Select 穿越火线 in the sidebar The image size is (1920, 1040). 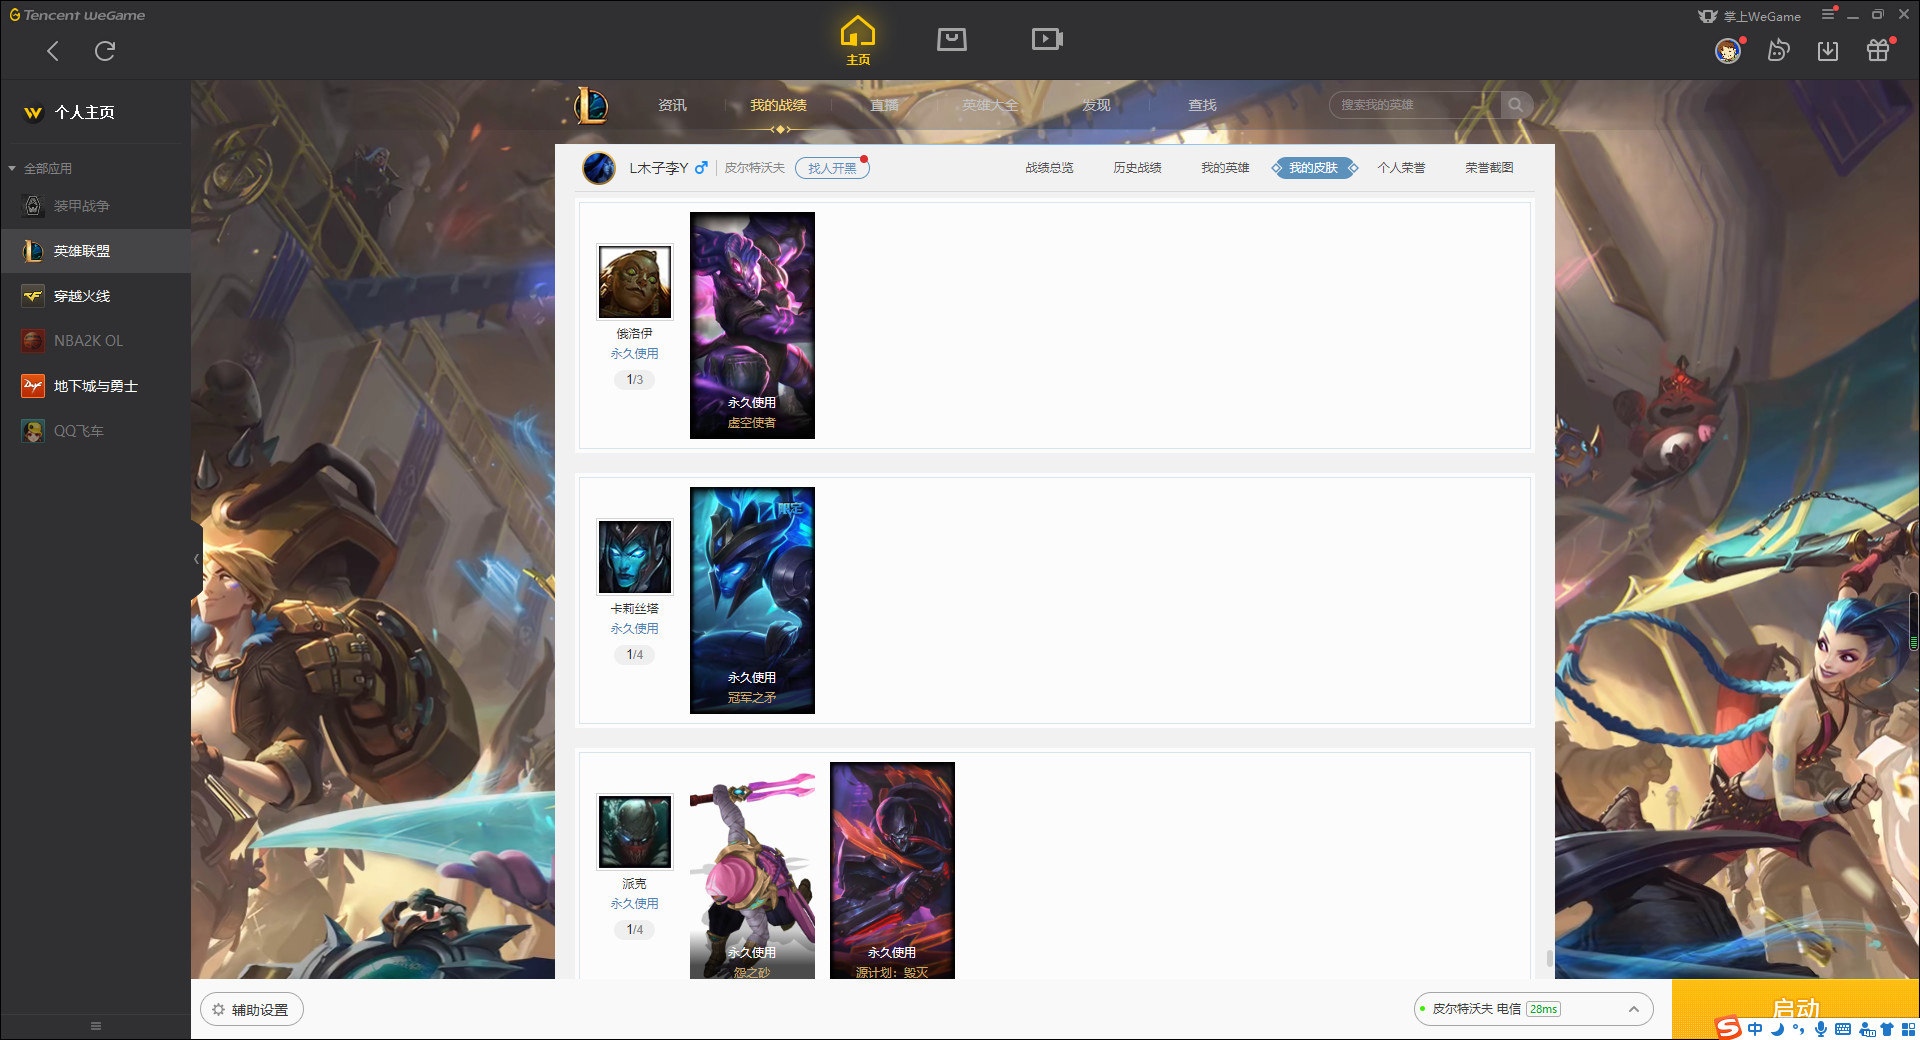click(x=95, y=296)
